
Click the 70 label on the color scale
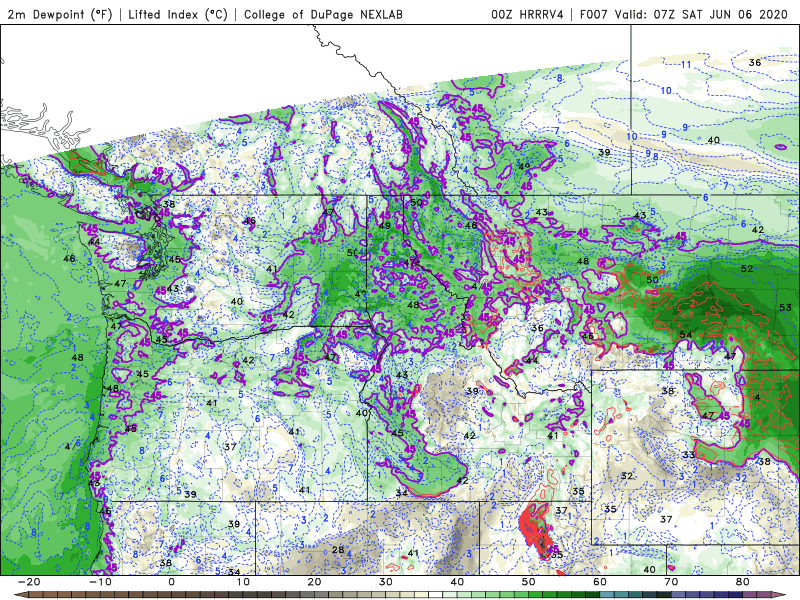671,582
